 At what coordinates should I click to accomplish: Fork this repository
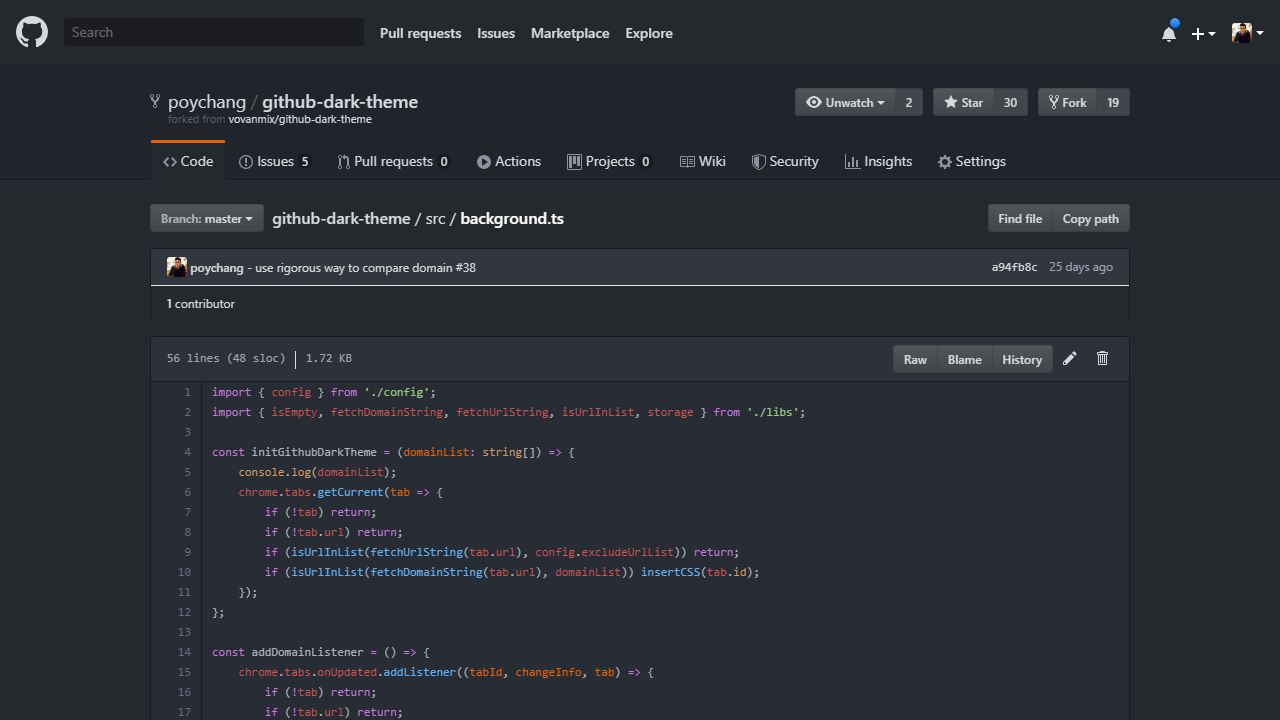(x=1067, y=103)
